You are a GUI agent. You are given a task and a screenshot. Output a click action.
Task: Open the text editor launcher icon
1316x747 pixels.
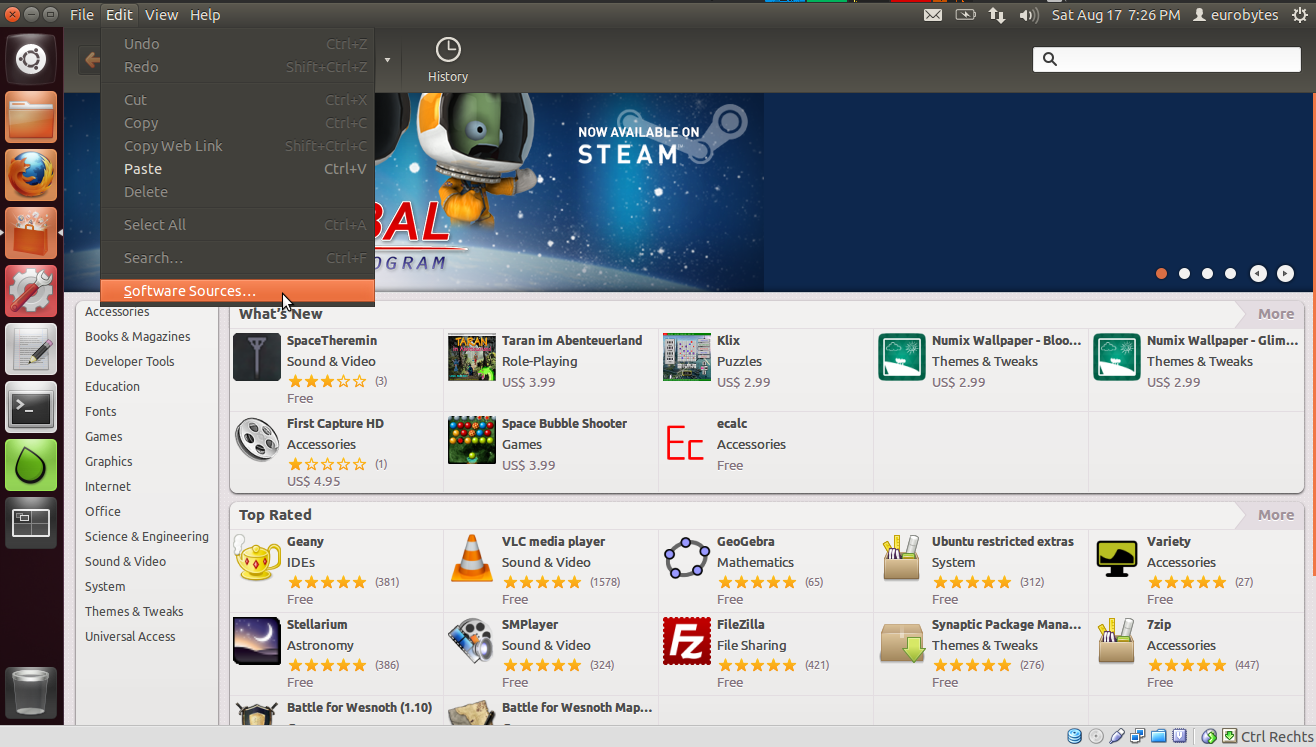tap(31, 349)
